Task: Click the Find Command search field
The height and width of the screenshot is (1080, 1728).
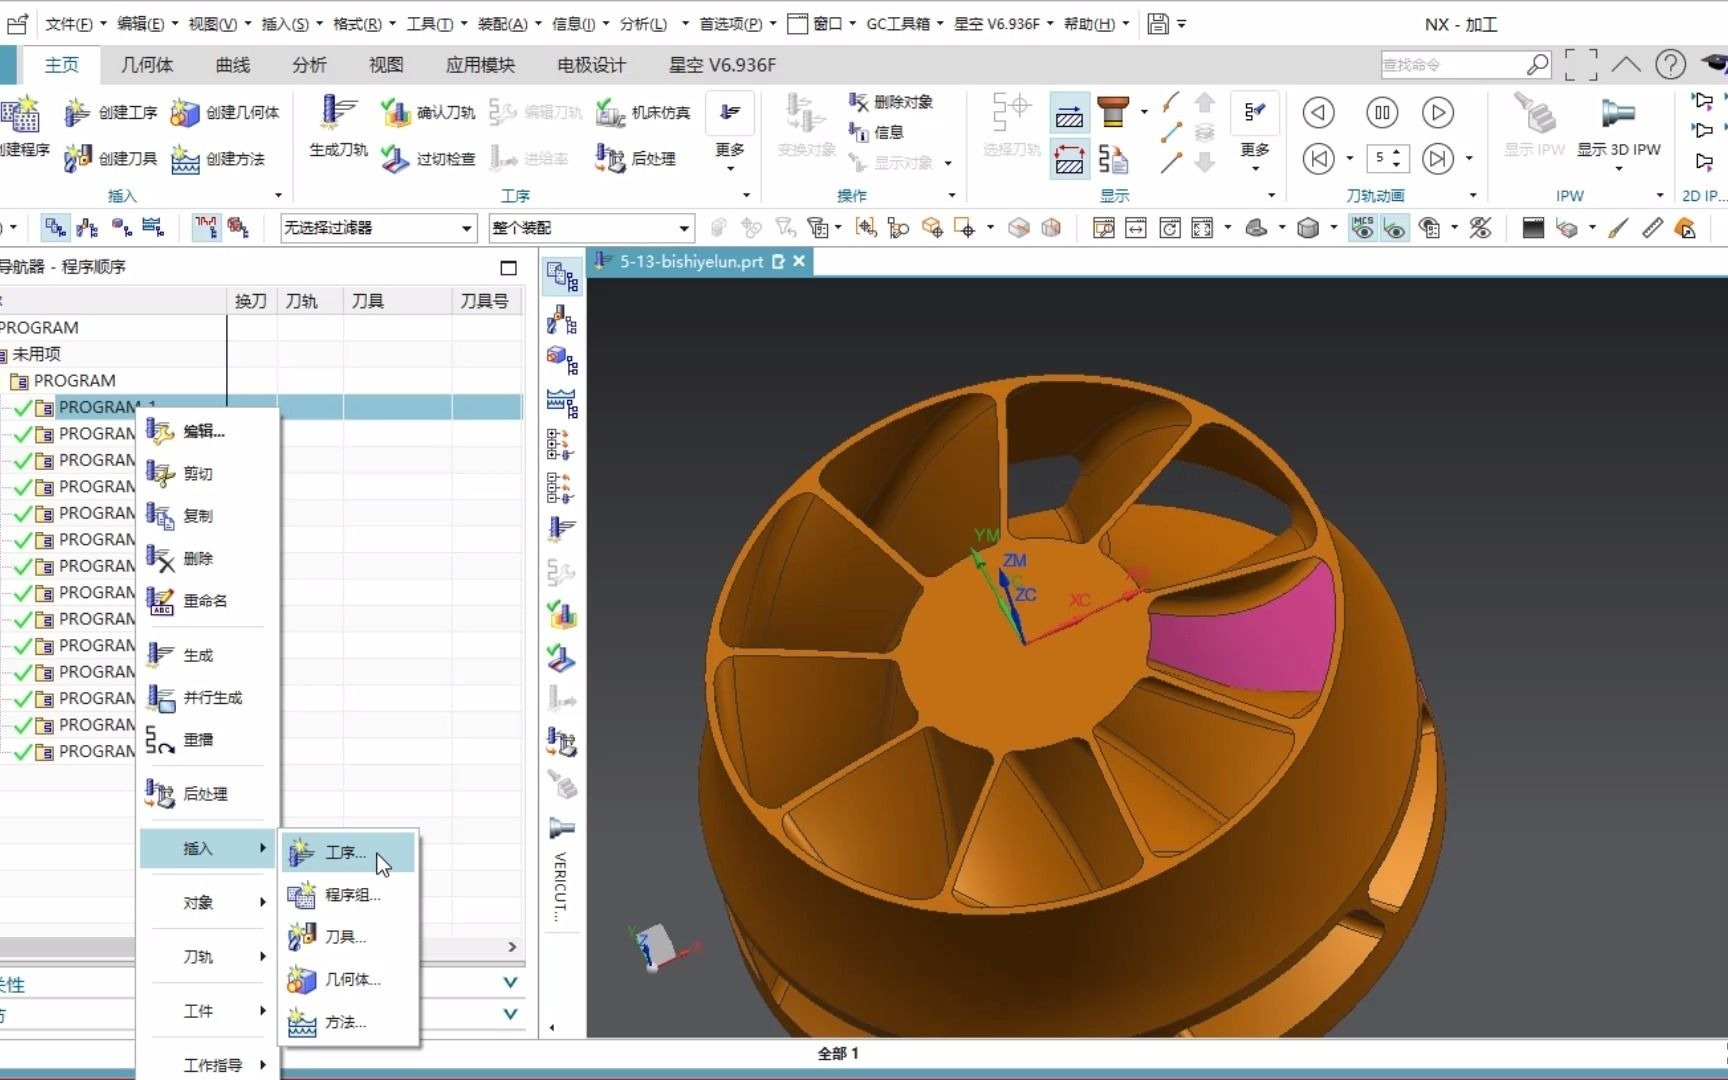Action: (1453, 65)
